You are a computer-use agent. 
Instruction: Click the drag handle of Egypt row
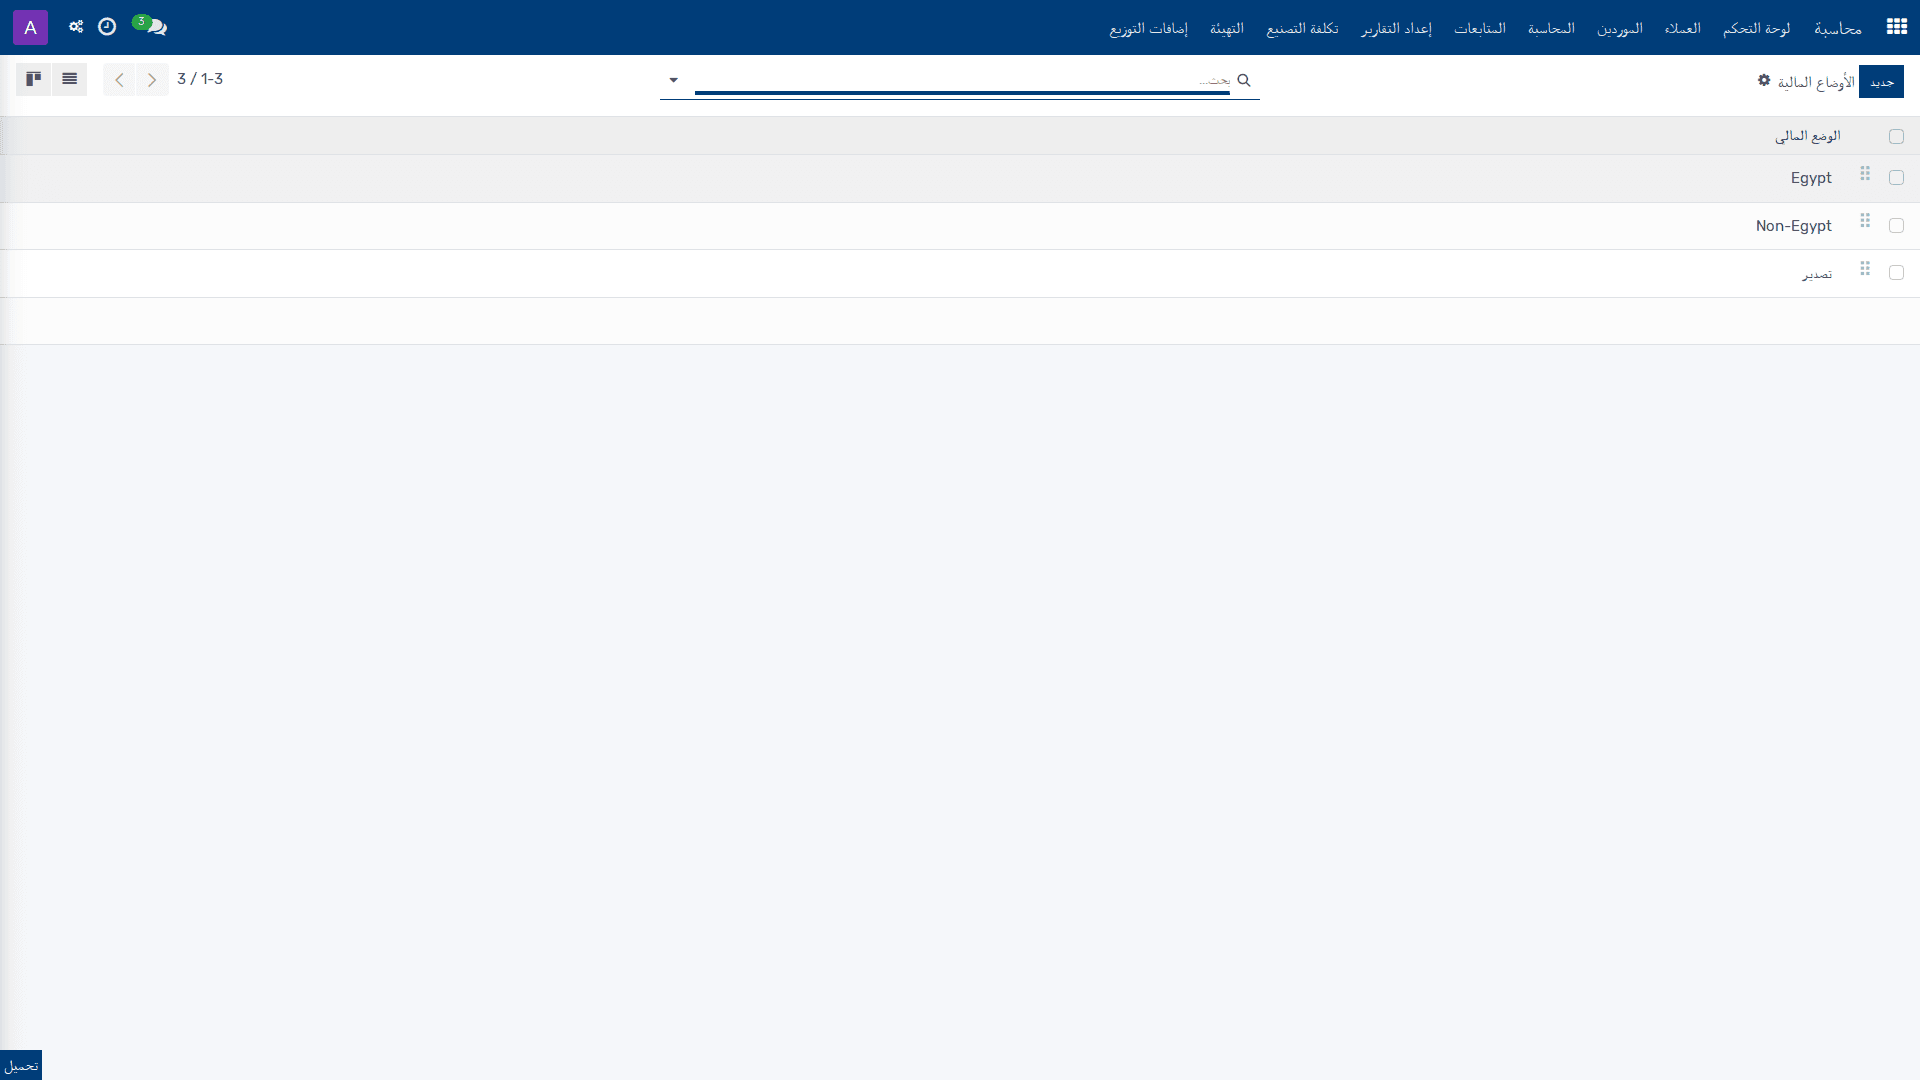pos(1865,174)
